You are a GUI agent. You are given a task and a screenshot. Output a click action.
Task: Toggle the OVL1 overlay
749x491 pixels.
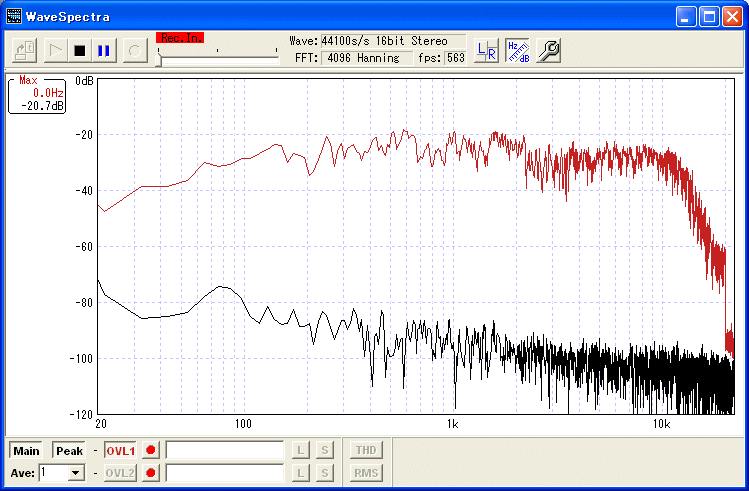(x=120, y=451)
